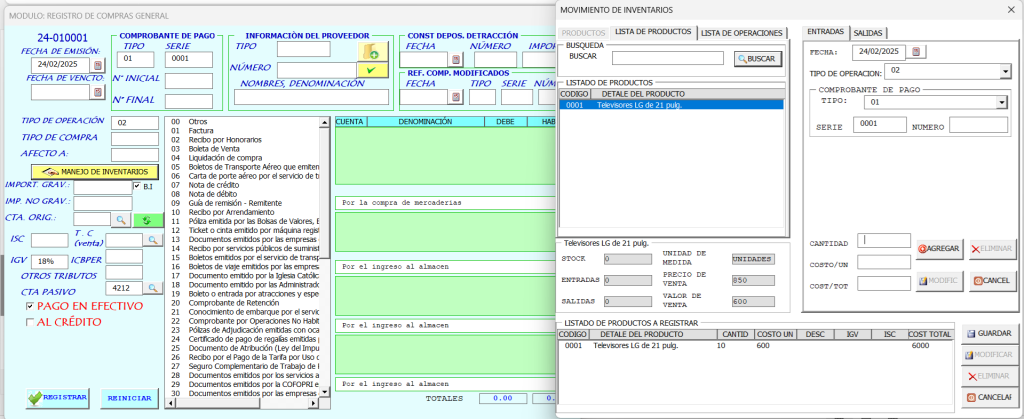Click the Buscar button

[x=758, y=59]
